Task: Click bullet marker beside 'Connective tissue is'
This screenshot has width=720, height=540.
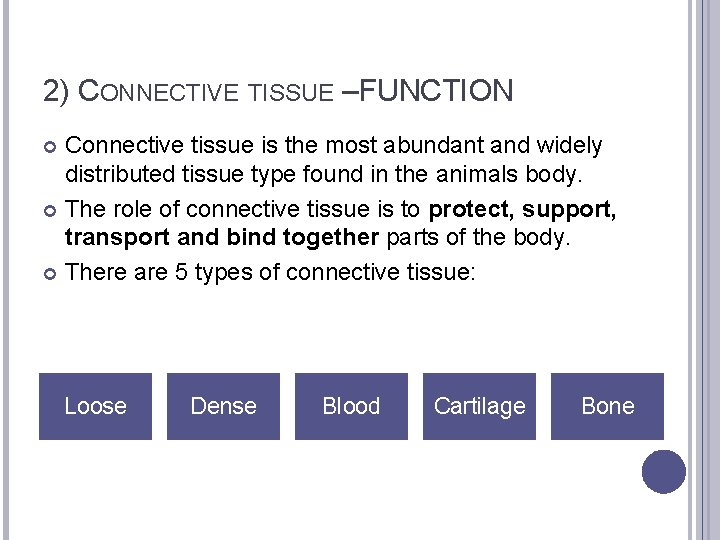Action: pyautogui.click(x=50, y=147)
